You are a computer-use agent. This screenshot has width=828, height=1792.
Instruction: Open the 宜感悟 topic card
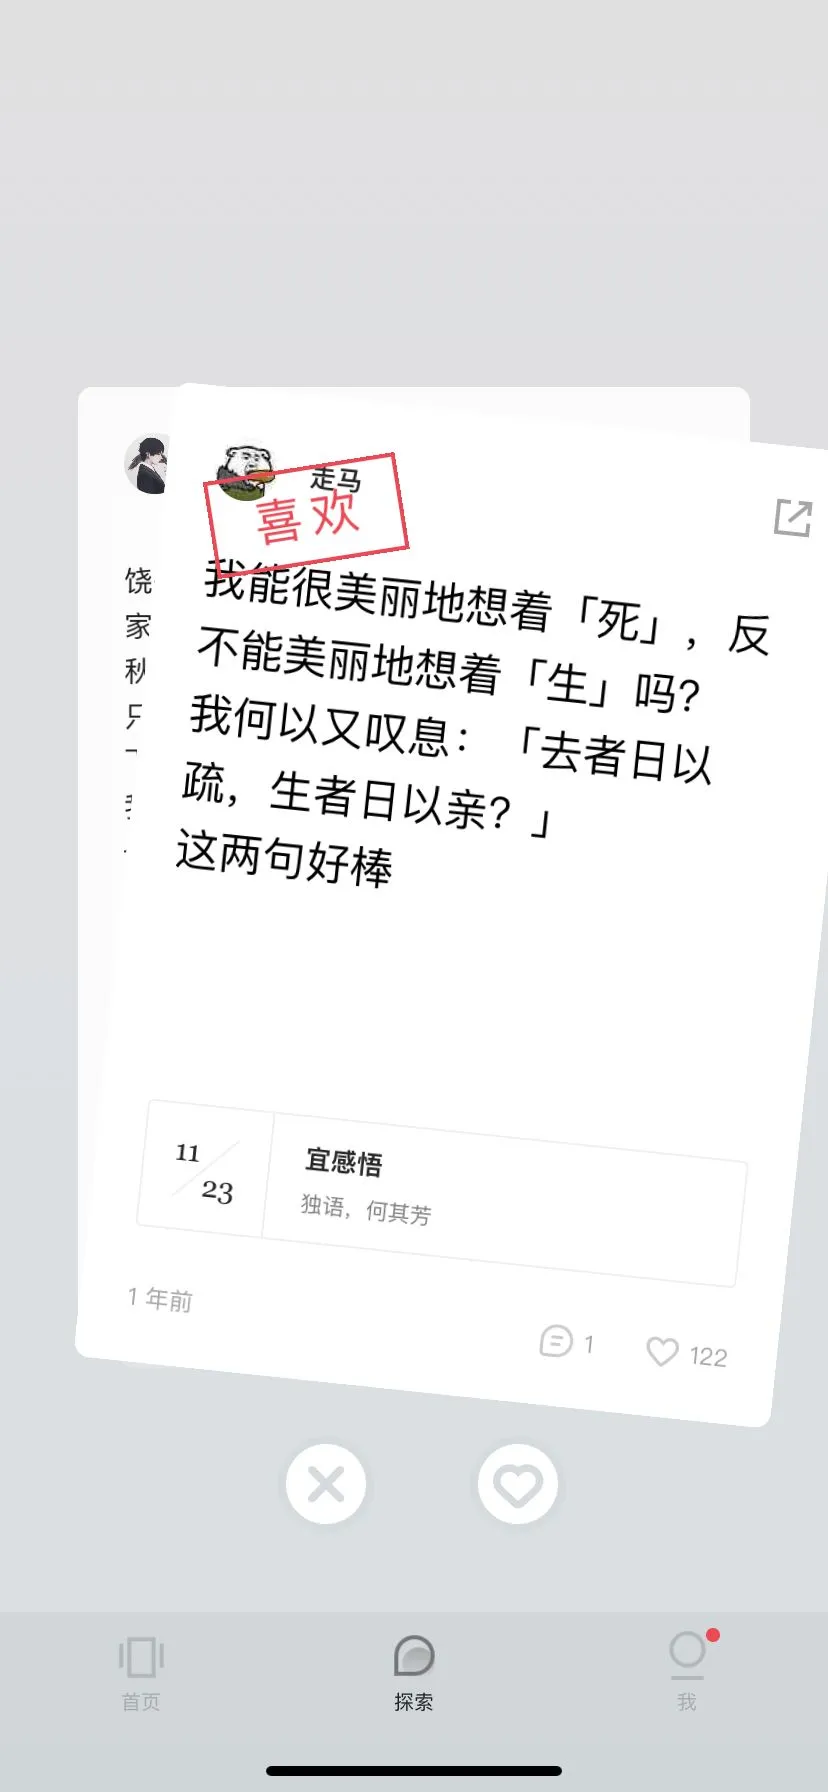[x=440, y=1192]
